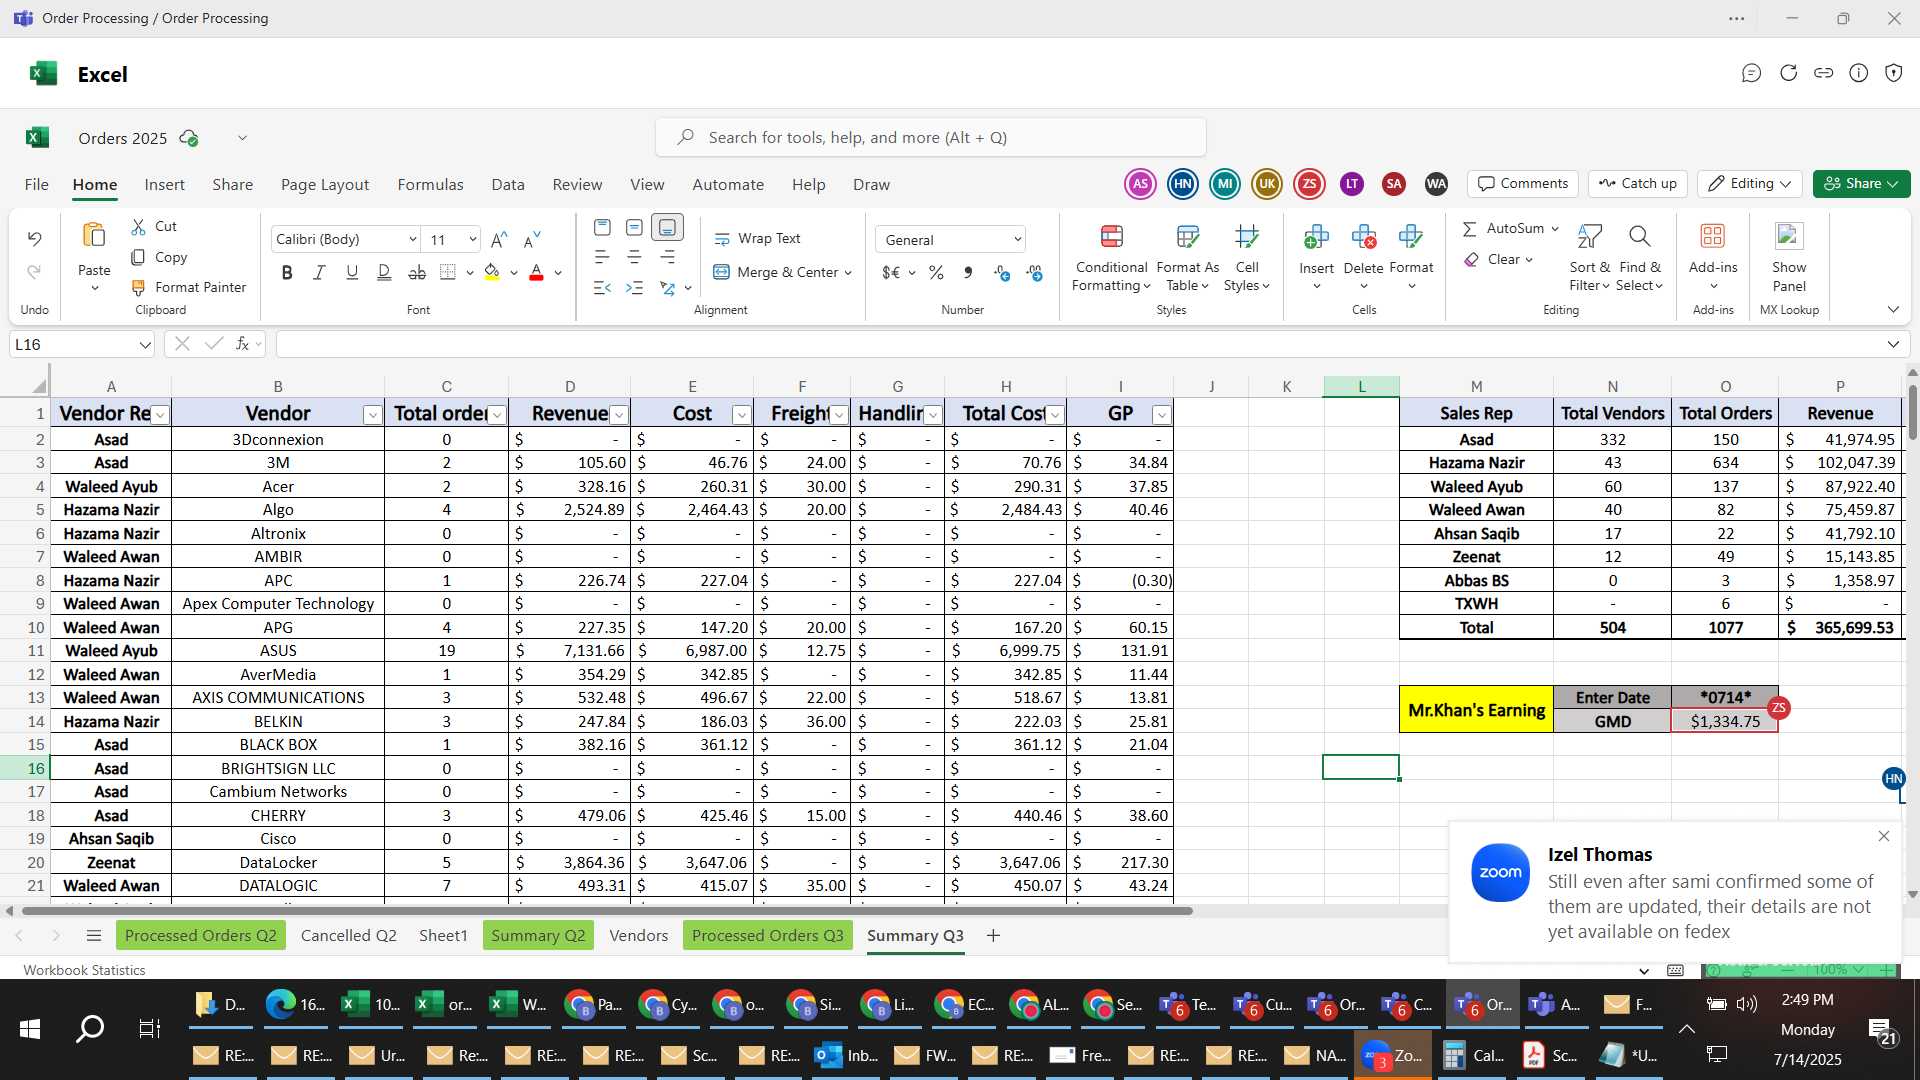This screenshot has width=1920, height=1080.
Task: Toggle Italic formatting
Action: (319, 272)
